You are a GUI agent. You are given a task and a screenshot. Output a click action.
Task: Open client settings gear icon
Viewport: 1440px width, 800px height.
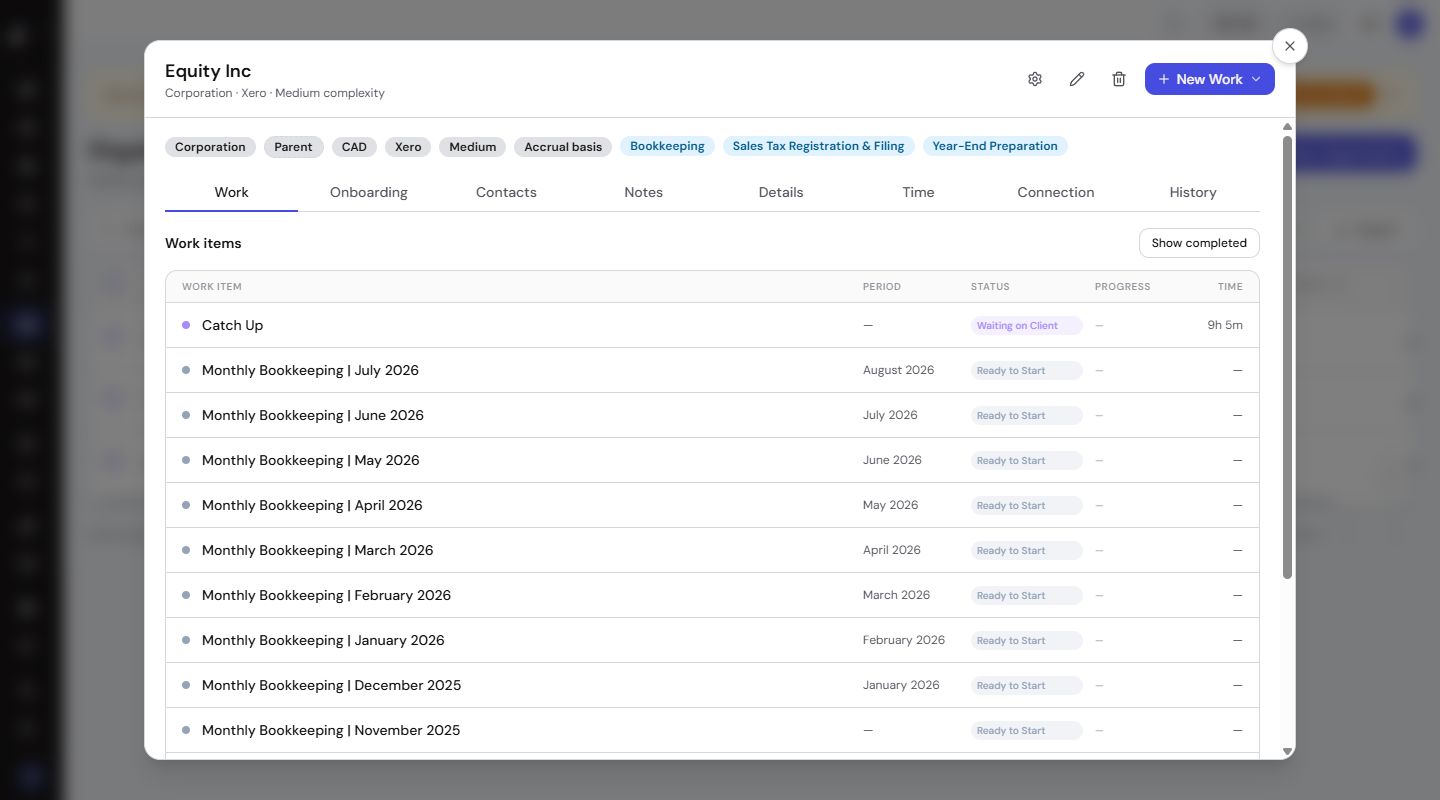tap(1035, 79)
